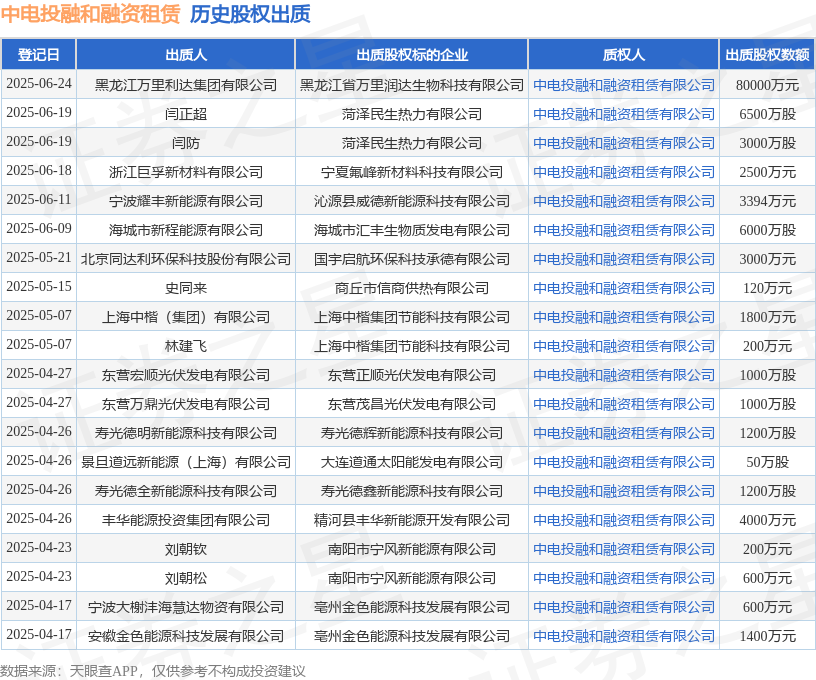Open the 质权人 link in the 海城市新程能源有限公司 row
The width and height of the screenshot is (816, 680).
pos(623,230)
